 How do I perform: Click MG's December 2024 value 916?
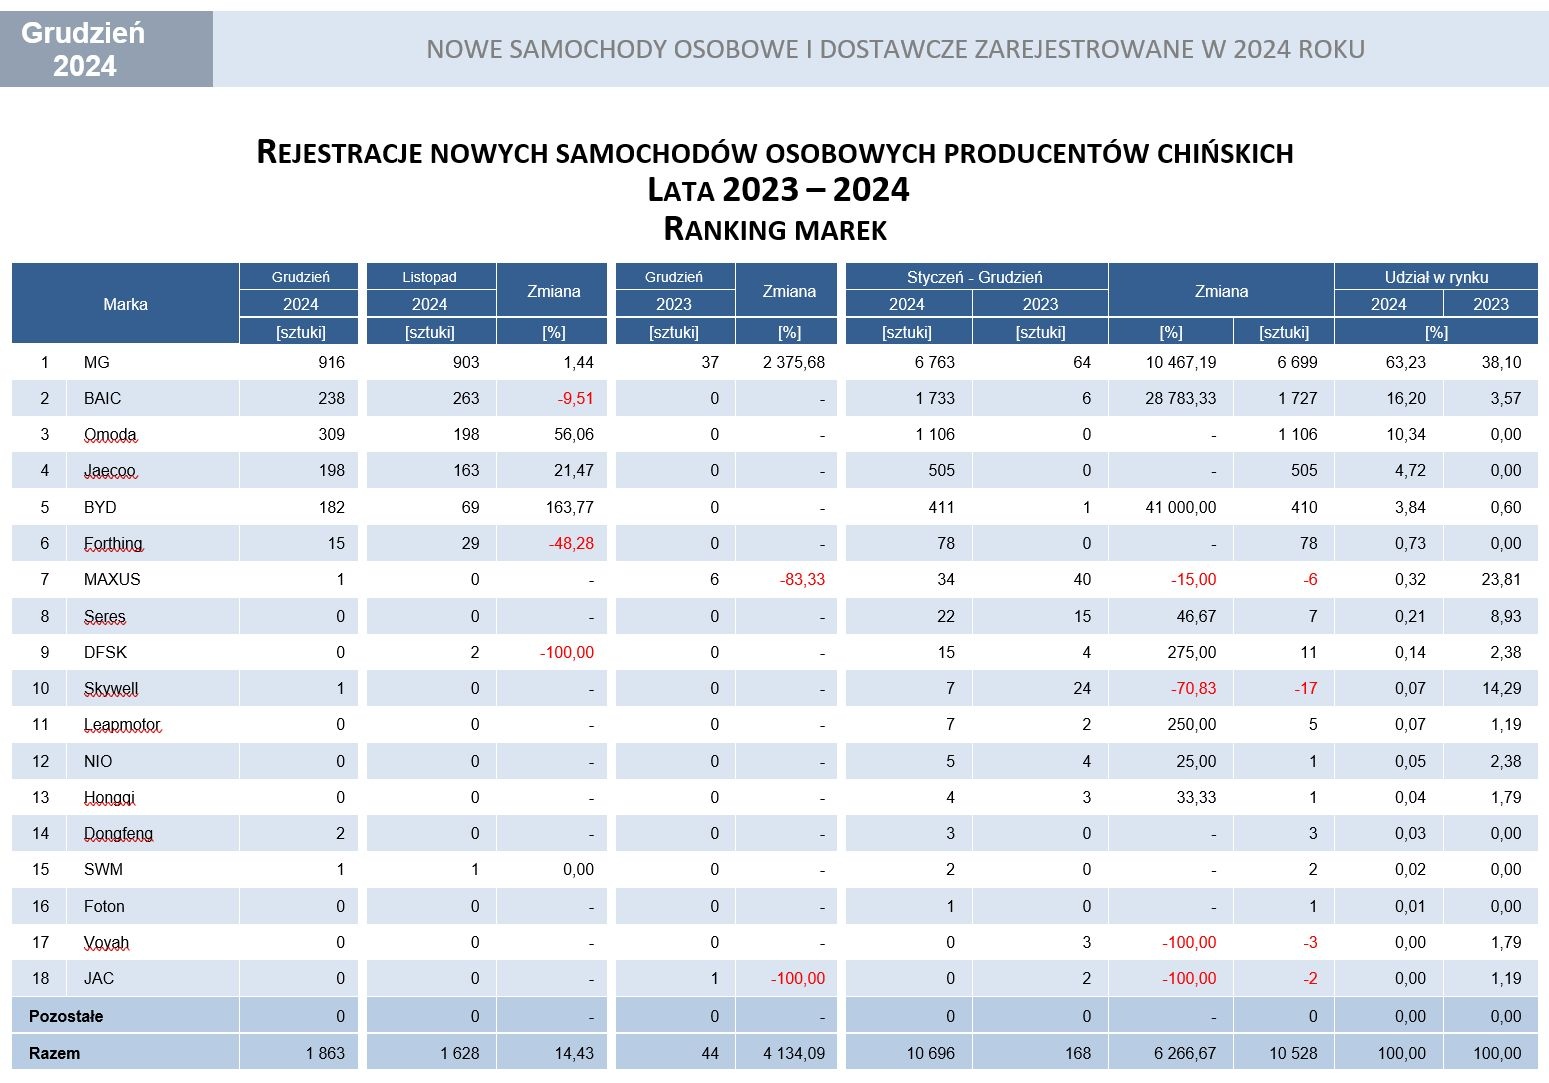tap(331, 362)
